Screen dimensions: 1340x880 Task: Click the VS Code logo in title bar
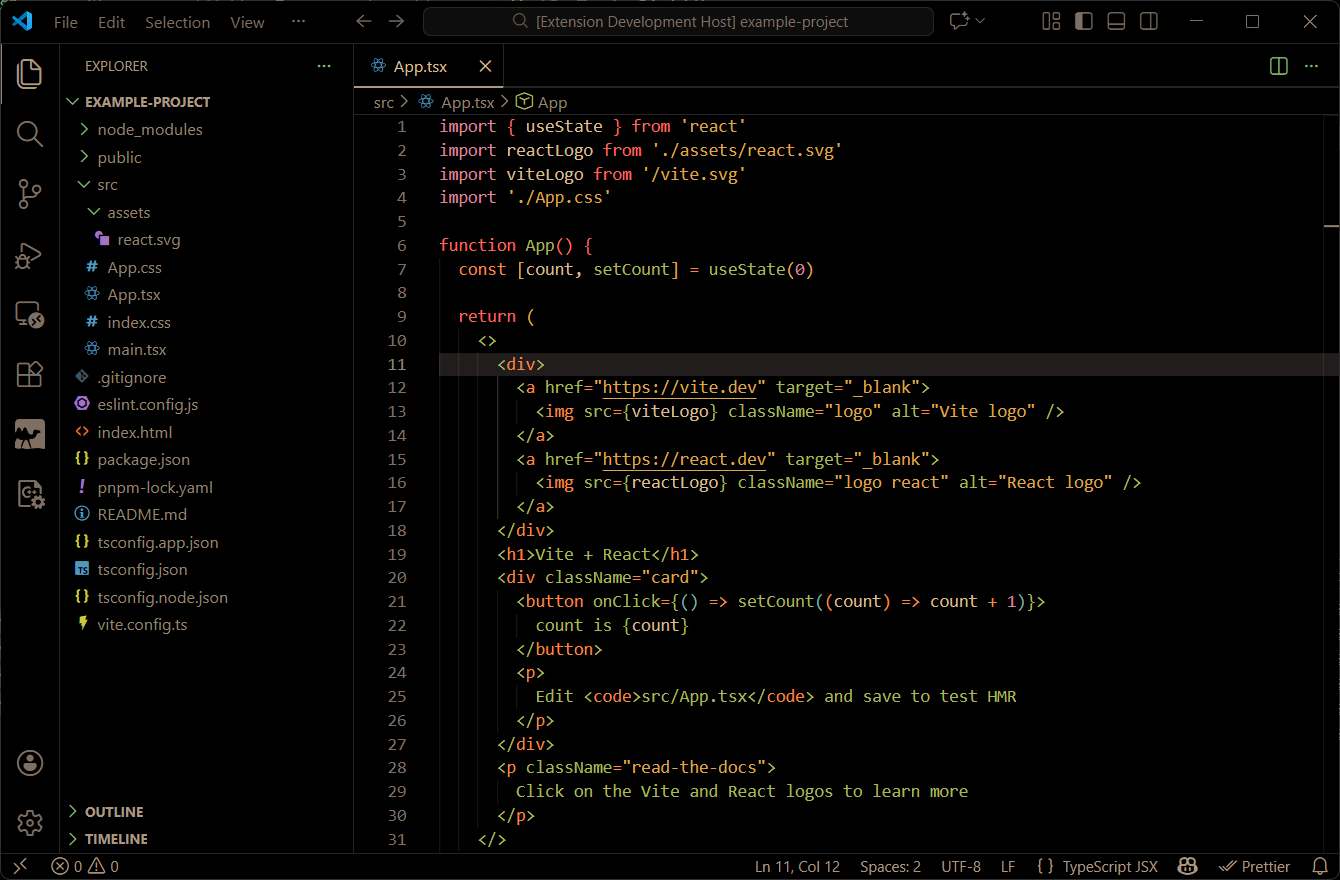22,21
